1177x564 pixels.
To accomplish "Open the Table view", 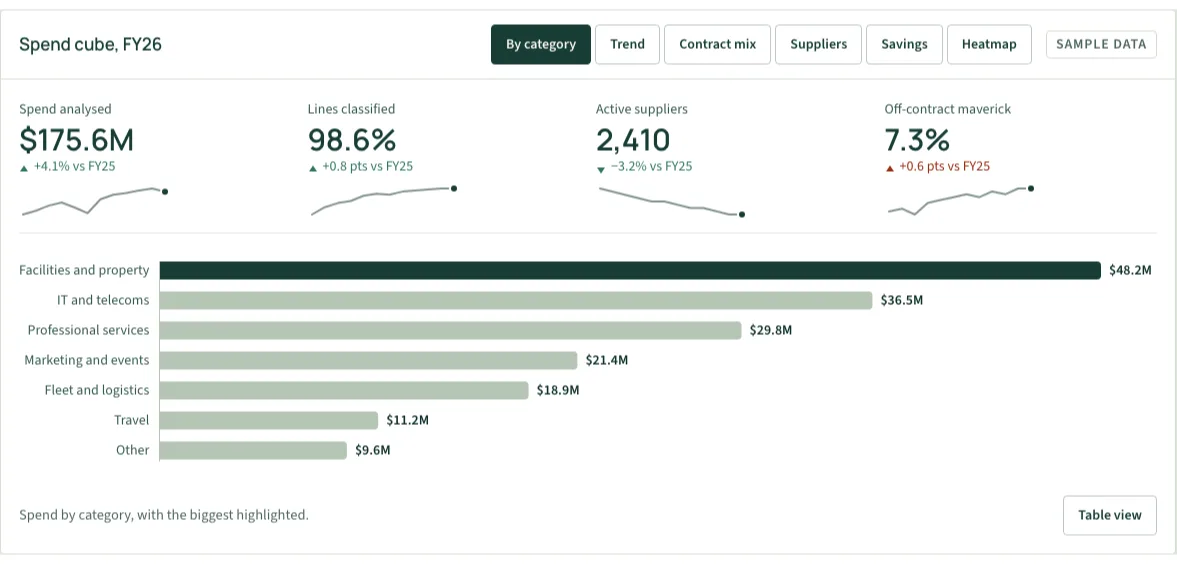I will click(x=1109, y=515).
